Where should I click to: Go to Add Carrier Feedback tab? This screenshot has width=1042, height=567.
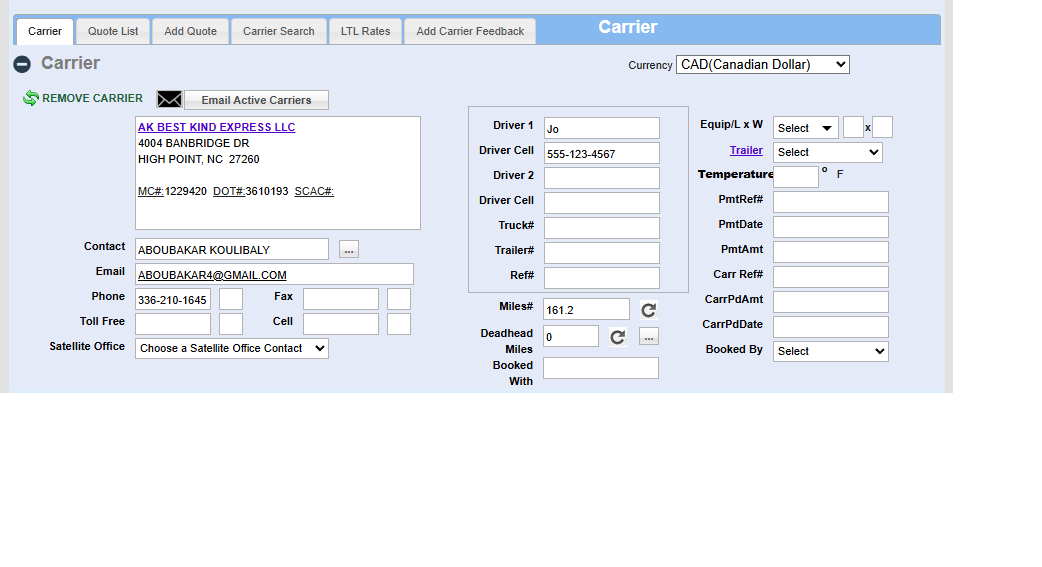pos(469,31)
